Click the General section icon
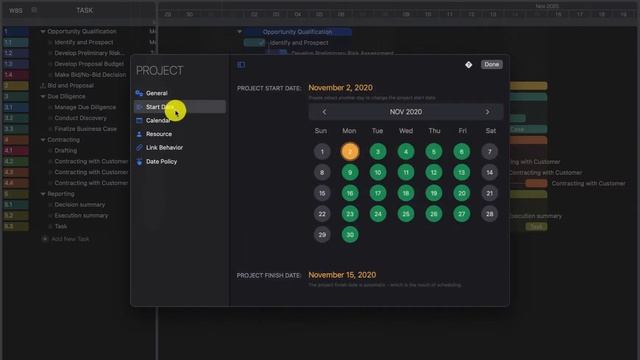This screenshot has height=360, width=640. click(x=139, y=93)
